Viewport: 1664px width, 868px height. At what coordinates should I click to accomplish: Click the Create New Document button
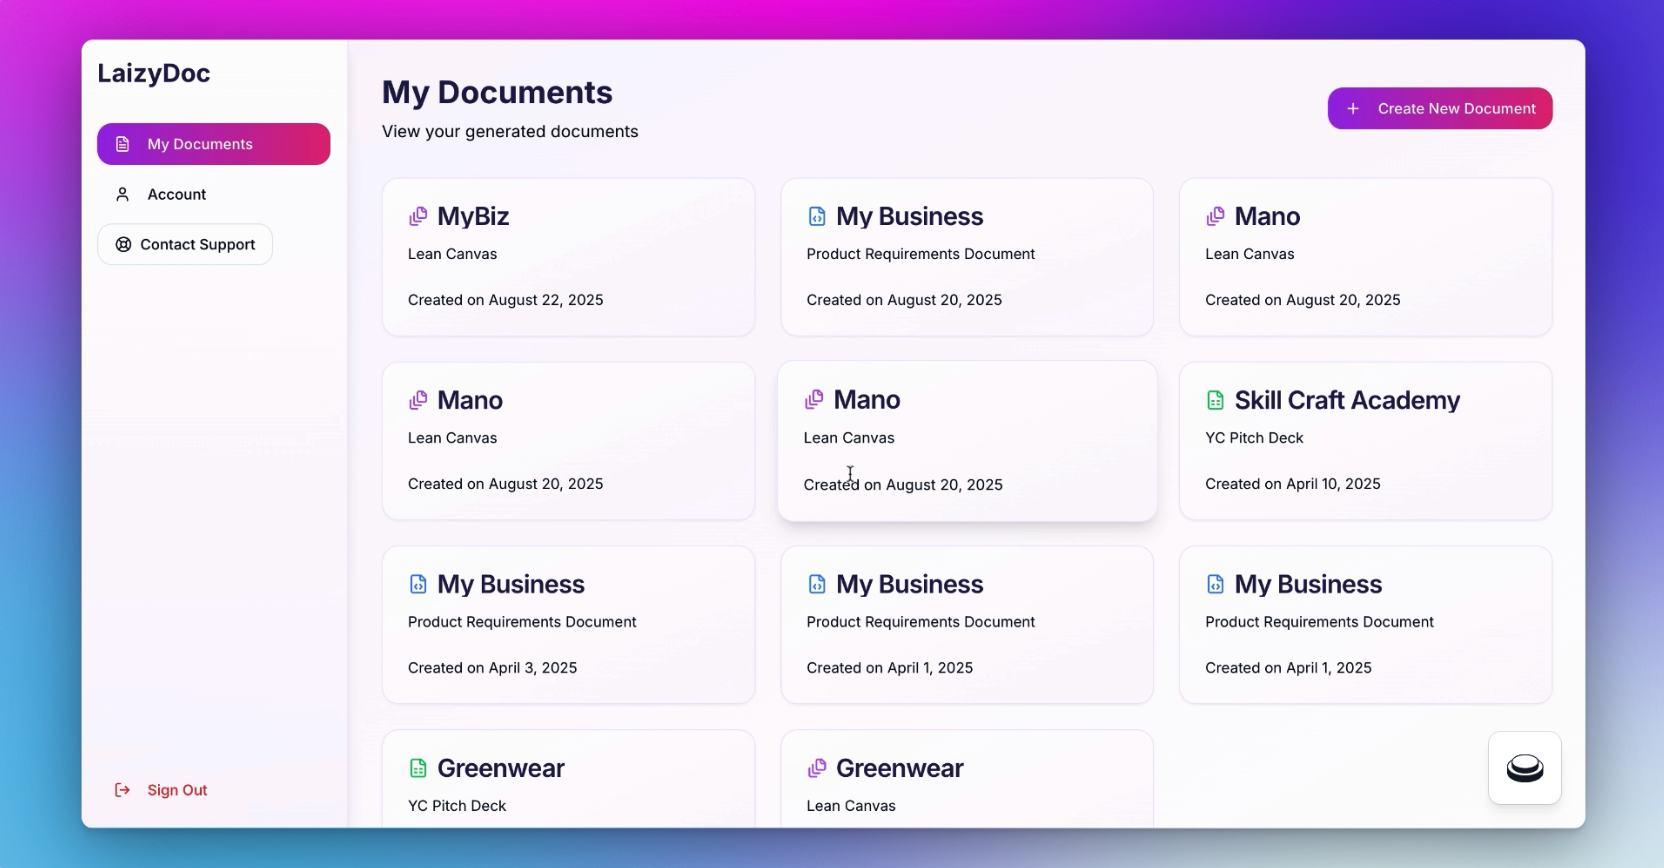point(1440,108)
